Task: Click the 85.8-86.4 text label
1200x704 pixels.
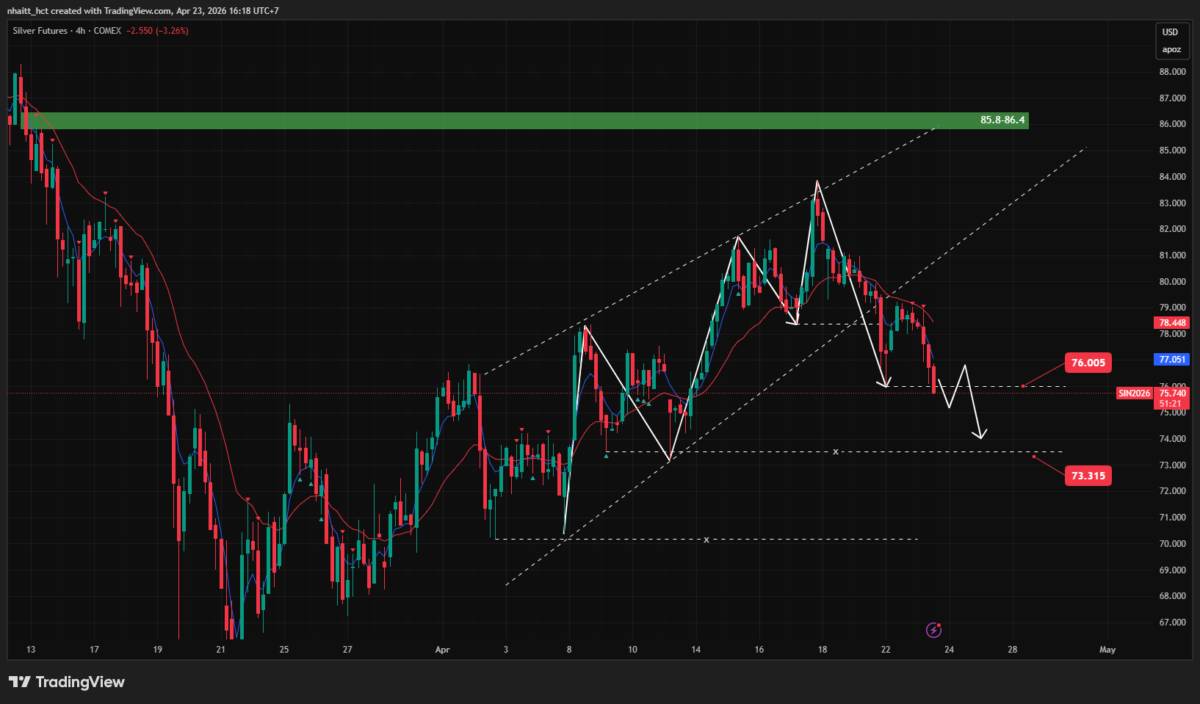Action: [1002, 121]
